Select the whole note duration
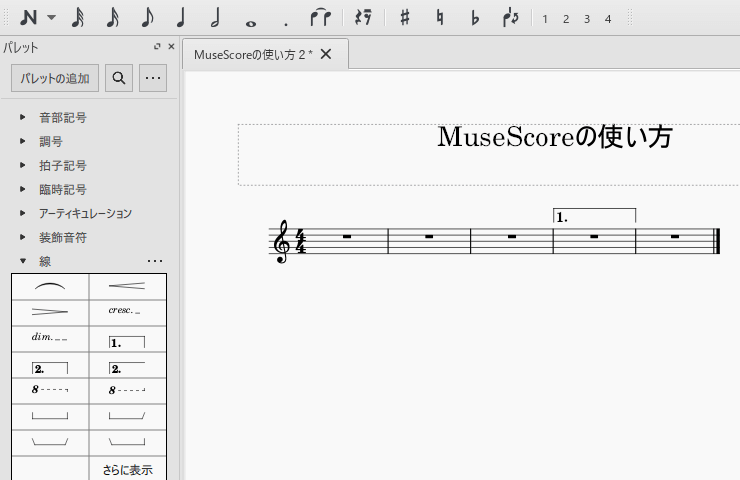The width and height of the screenshot is (740, 480). 251,23
